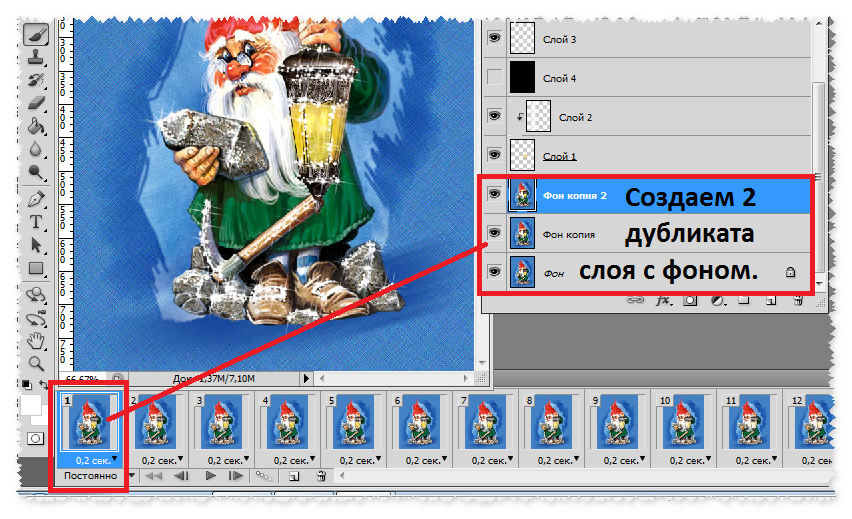Open Постоянно looping options dropdown
Screen dimensions: 852x519
131,476
